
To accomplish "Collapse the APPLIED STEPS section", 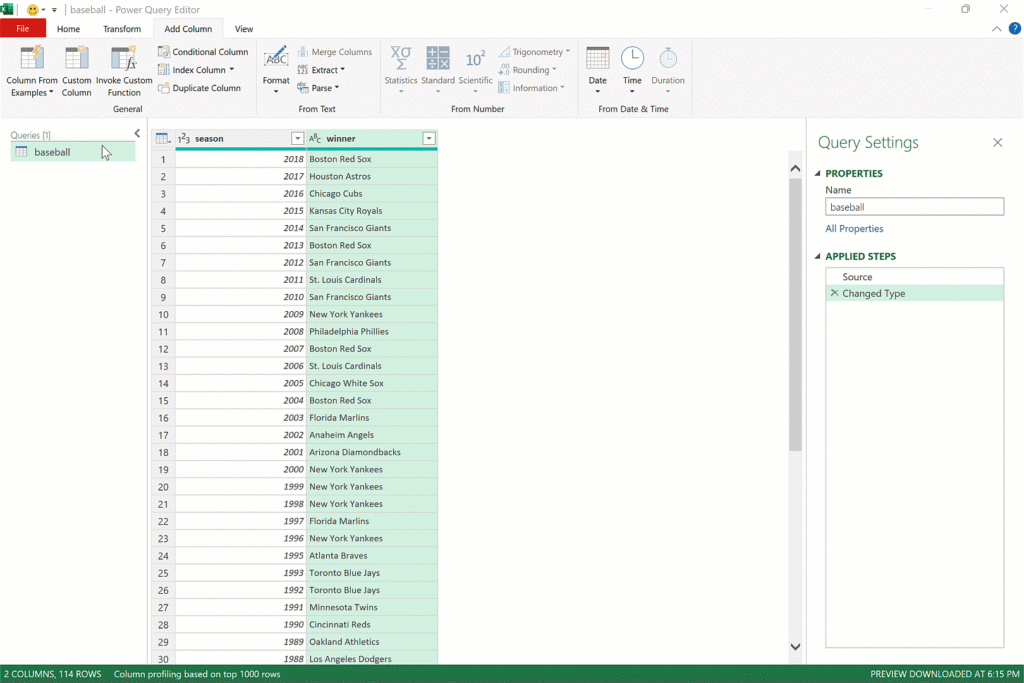I will 817,257.
